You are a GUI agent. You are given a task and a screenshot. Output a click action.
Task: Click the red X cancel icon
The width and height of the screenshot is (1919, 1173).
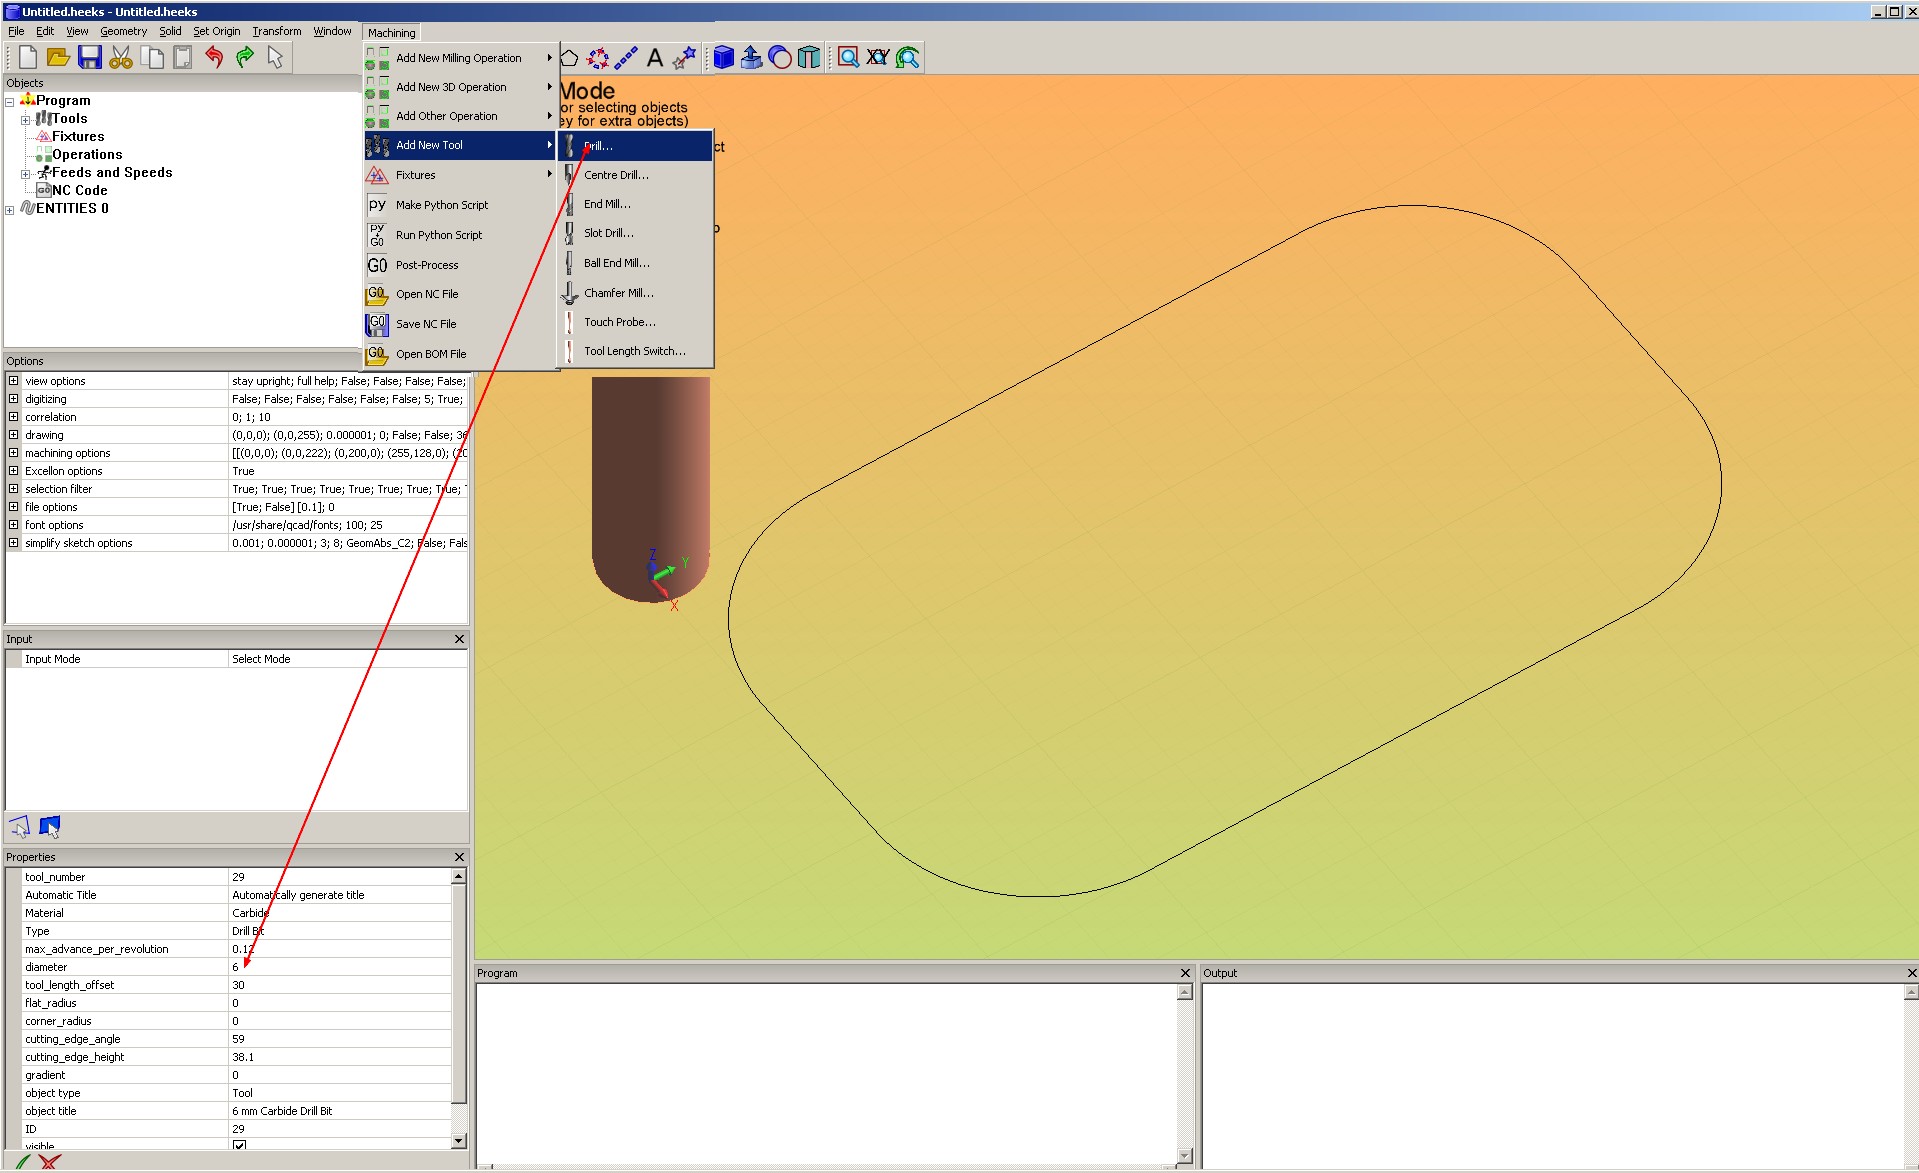[50, 1163]
